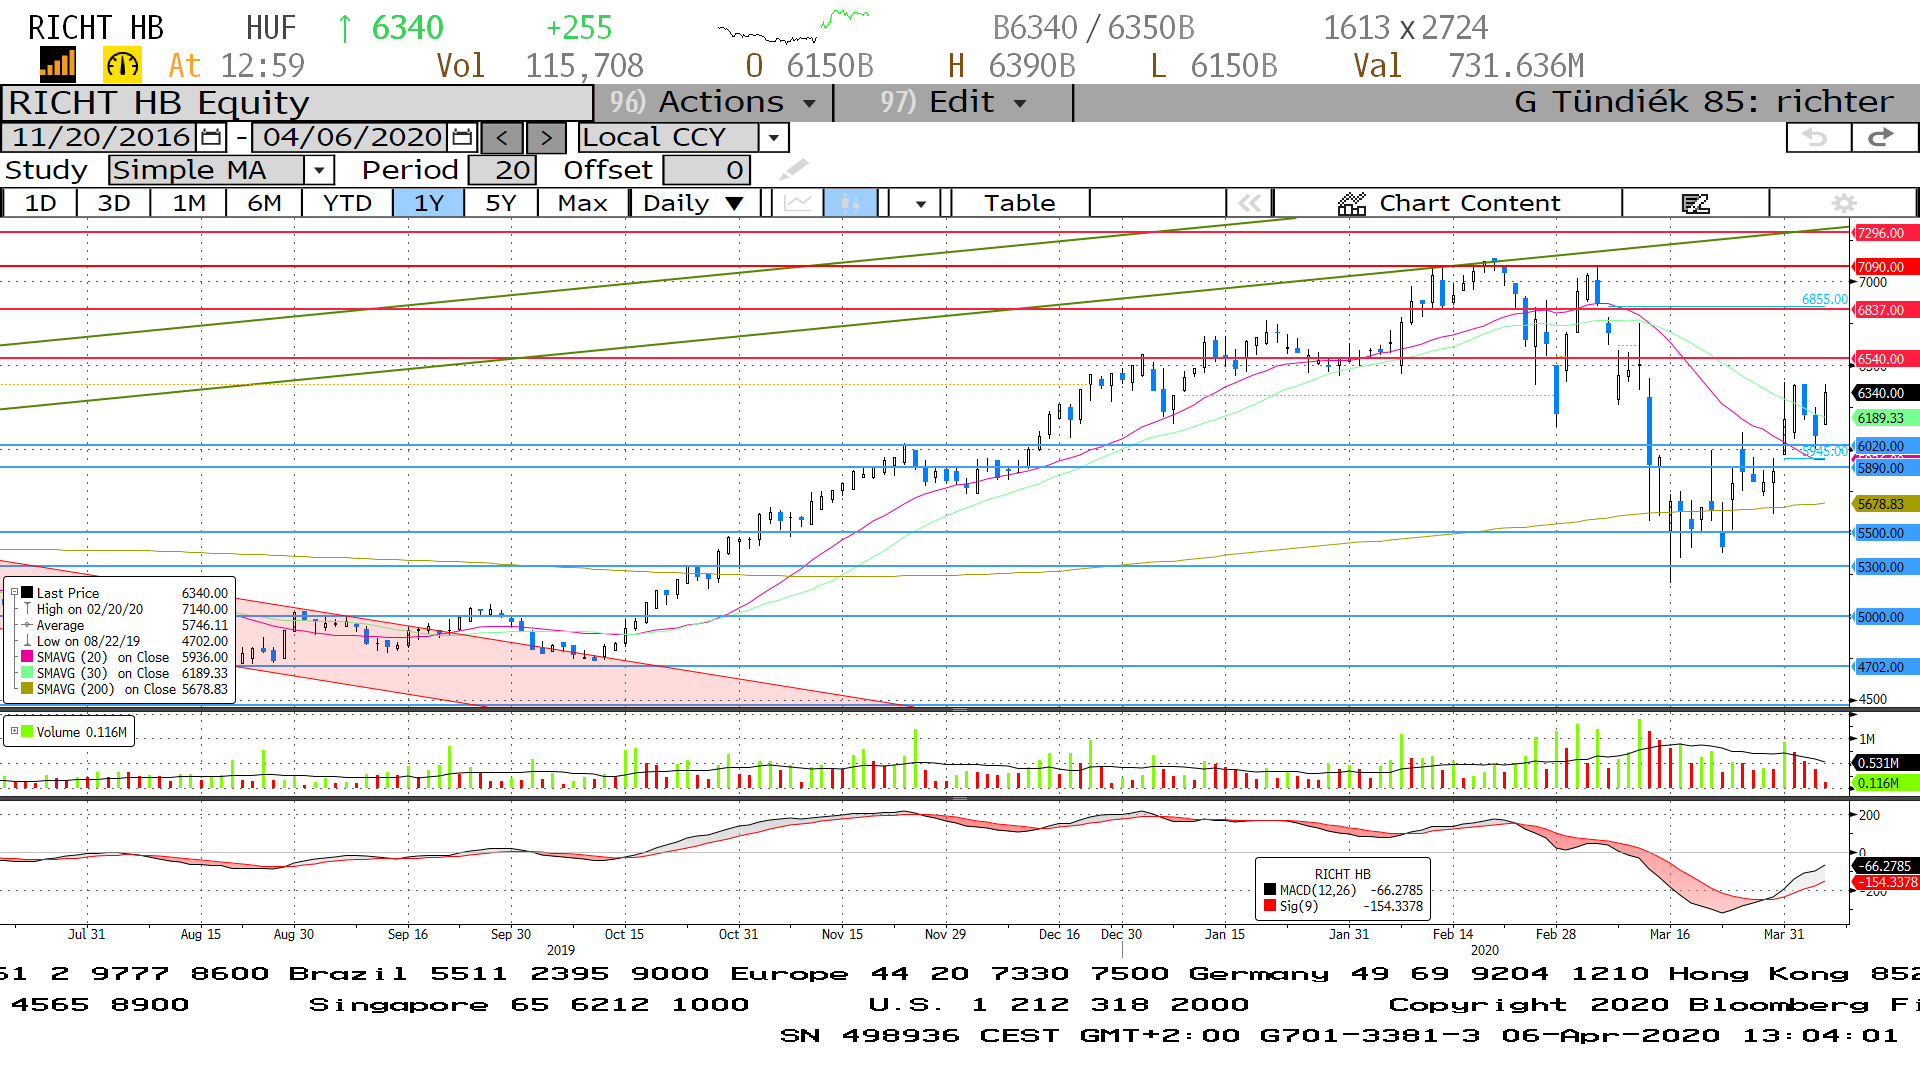Open the start date calendar picker
The height and width of the screenshot is (1075, 1920).
211,137
